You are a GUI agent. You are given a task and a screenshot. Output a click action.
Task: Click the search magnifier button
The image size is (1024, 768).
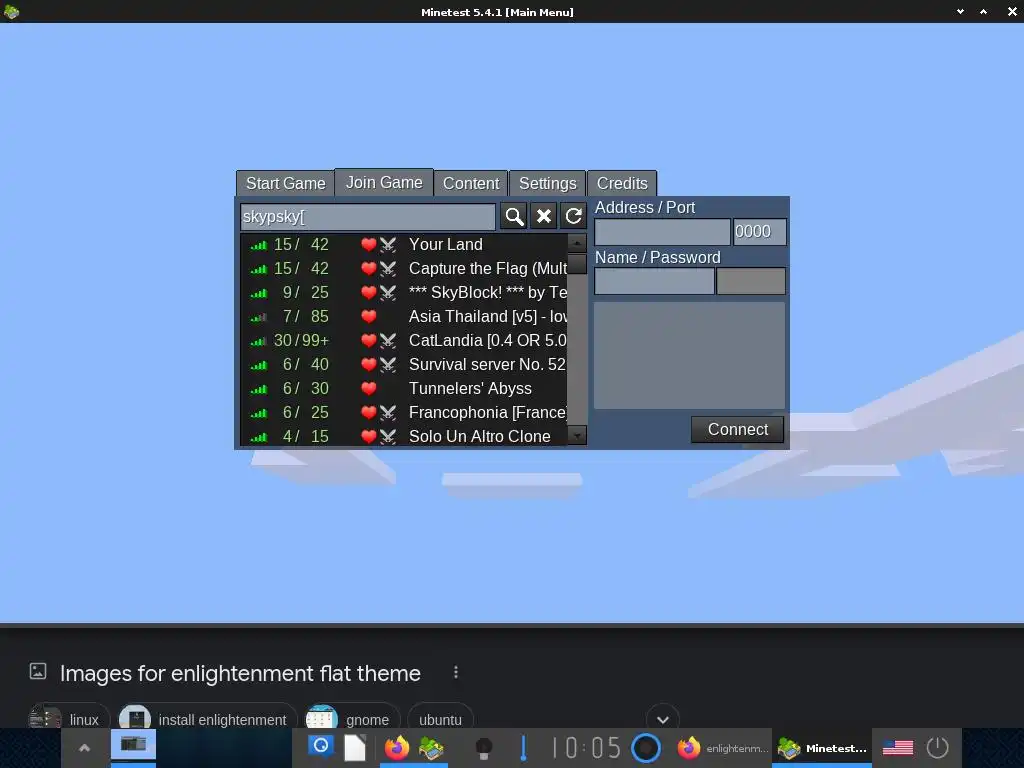tap(514, 216)
